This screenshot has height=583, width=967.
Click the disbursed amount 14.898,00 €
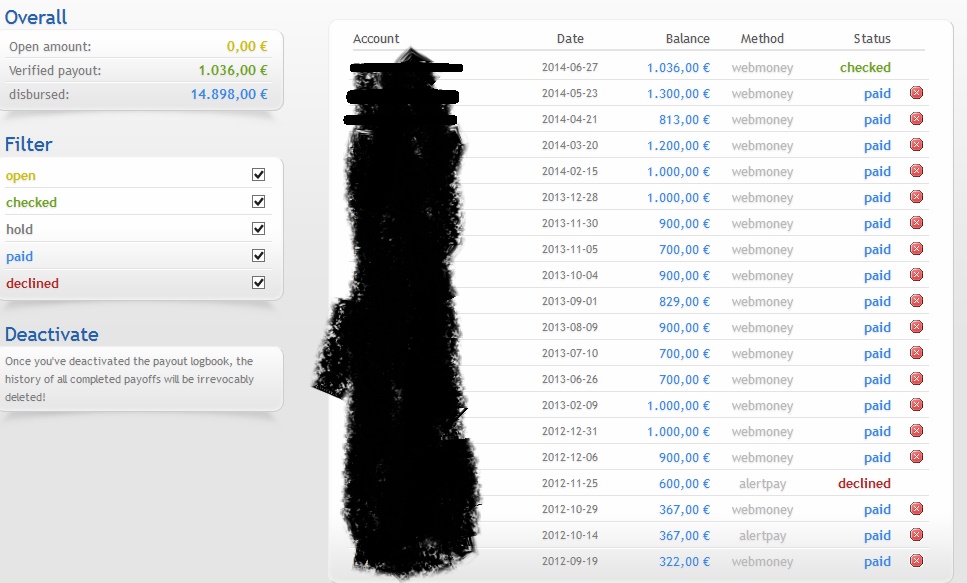(x=229, y=94)
